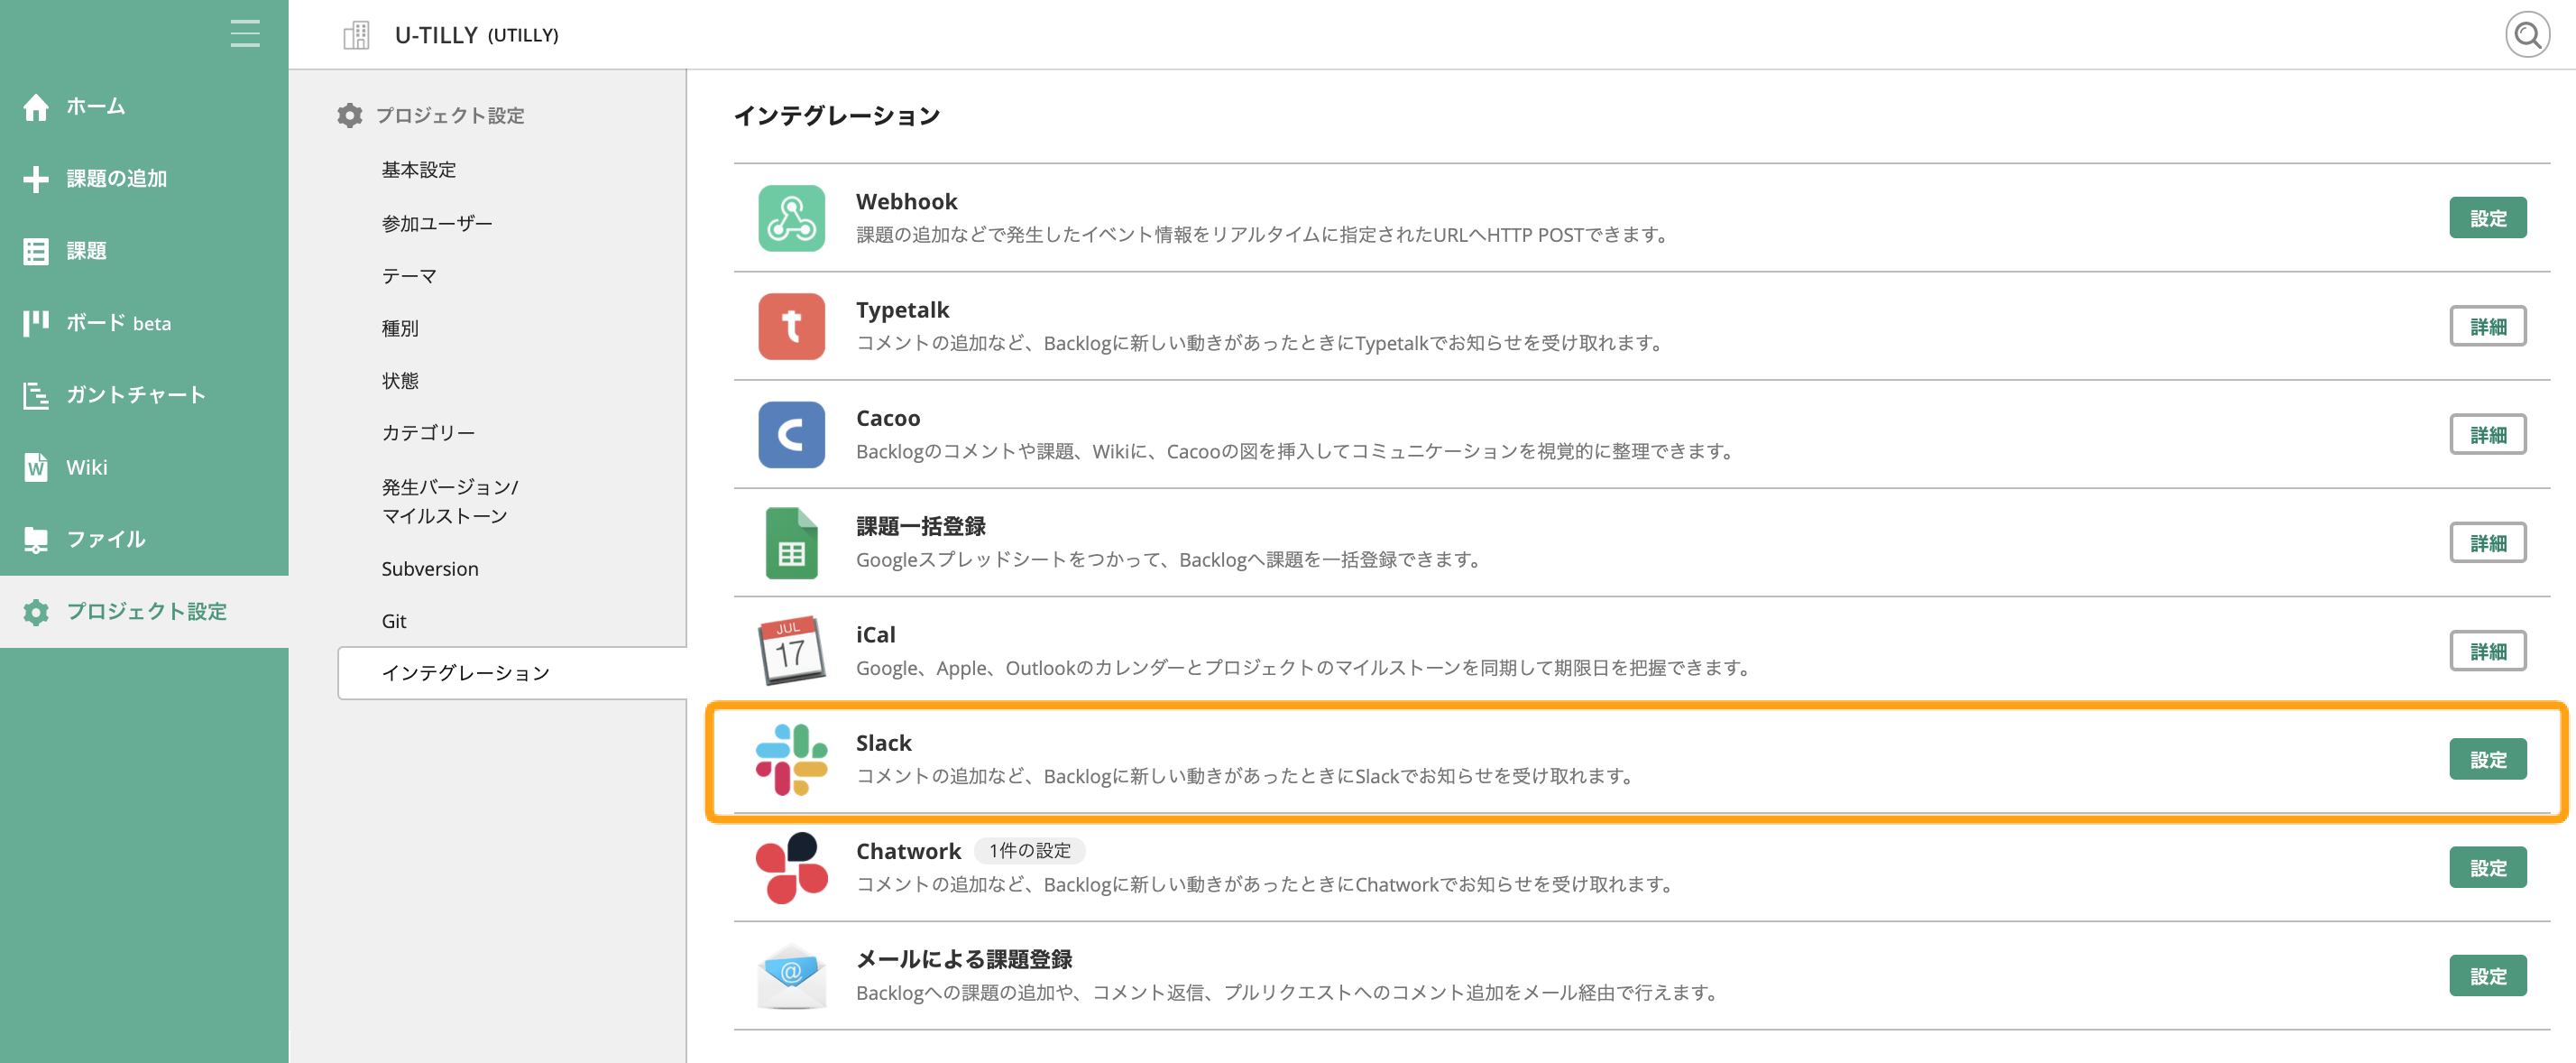This screenshot has height=1063, width=2576.
Task: Select インテグレーション settings item
Action: (x=512, y=673)
